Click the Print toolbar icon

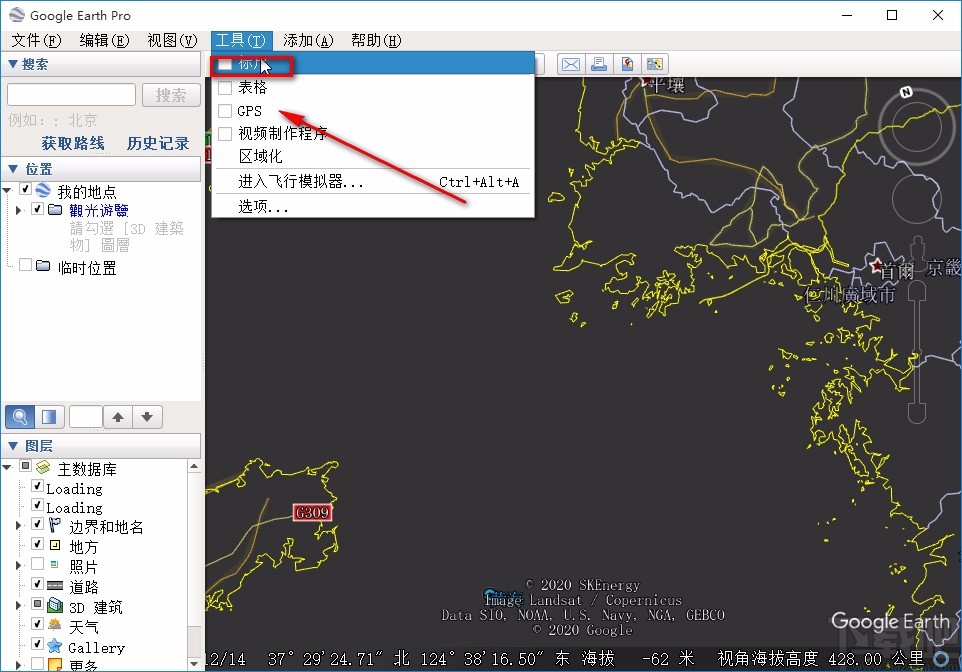pyautogui.click(x=599, y=64)
